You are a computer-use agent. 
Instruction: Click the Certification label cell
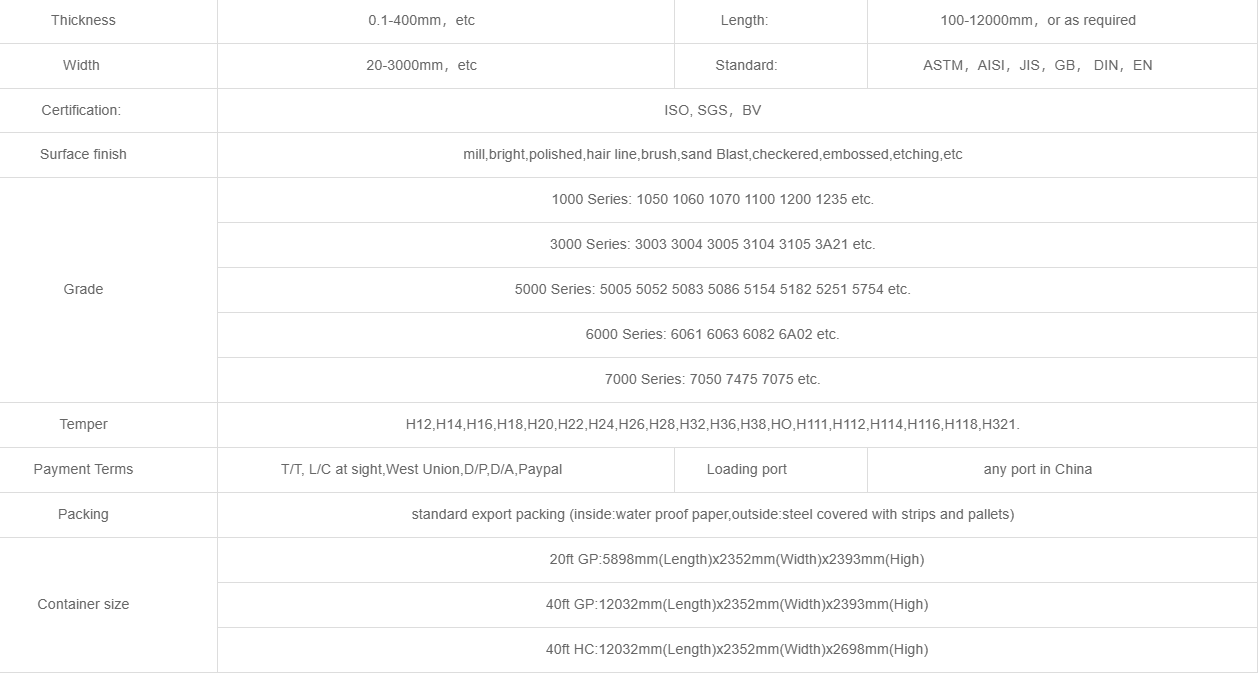click(x=81, y=110)
